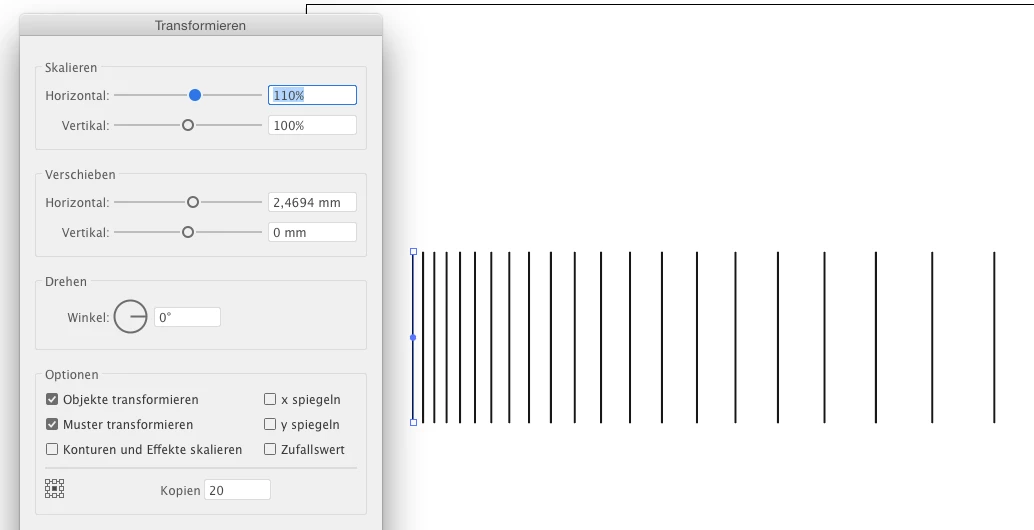The width and height of the screenshot is (1034, 530).
Task: Click the Transformieren dialog title bar
Action: 200,25
